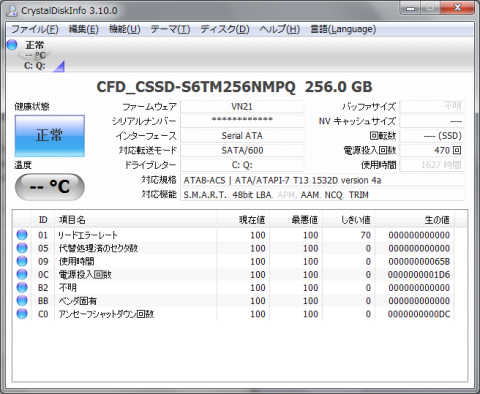Select raw value 0000000001D6

[419, 274]
